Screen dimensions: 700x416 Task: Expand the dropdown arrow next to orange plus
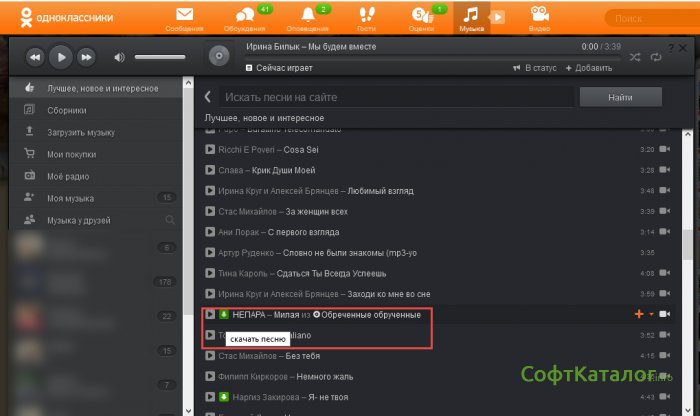[x=652, y=314]
